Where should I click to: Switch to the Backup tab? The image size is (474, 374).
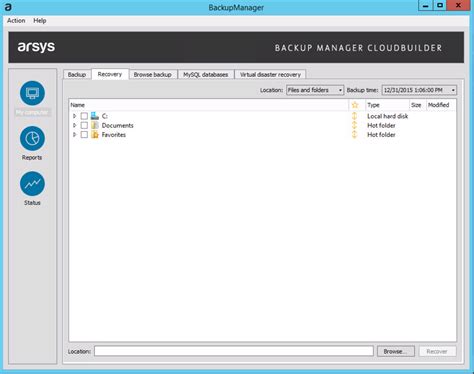pos(77,75)
